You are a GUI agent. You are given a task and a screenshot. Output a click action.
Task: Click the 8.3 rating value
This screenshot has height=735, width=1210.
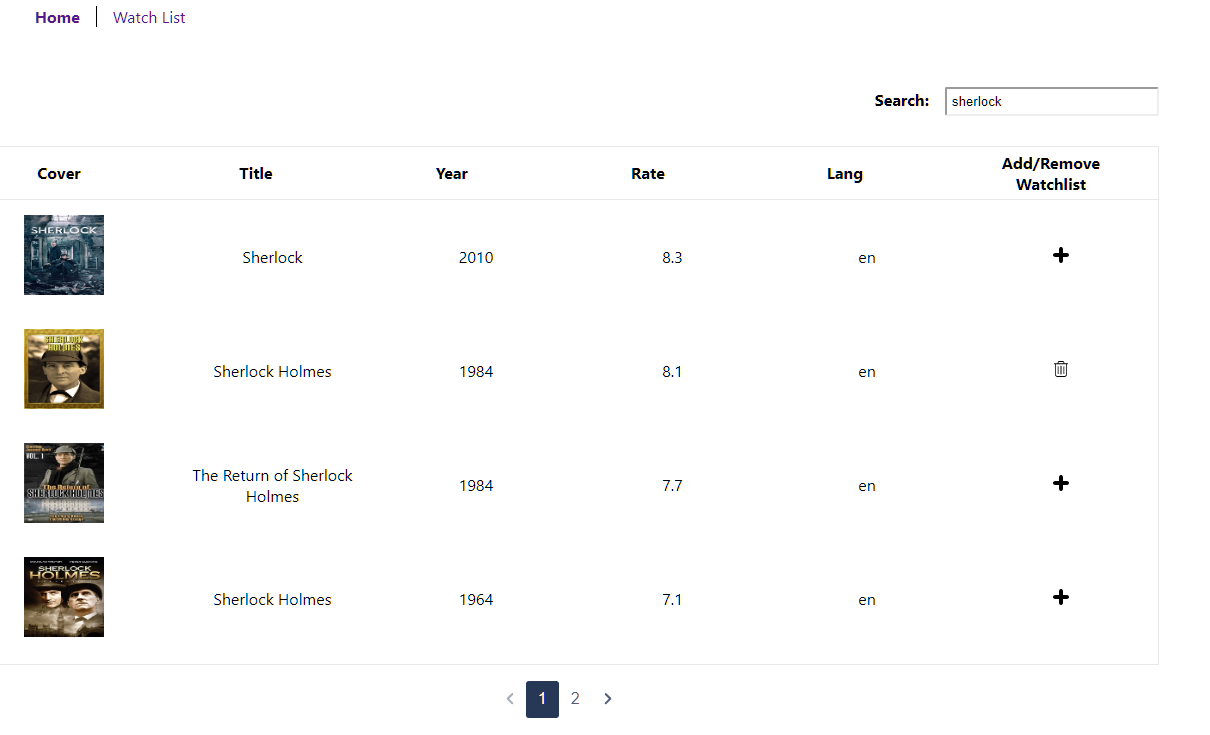(x=672, y=257)
